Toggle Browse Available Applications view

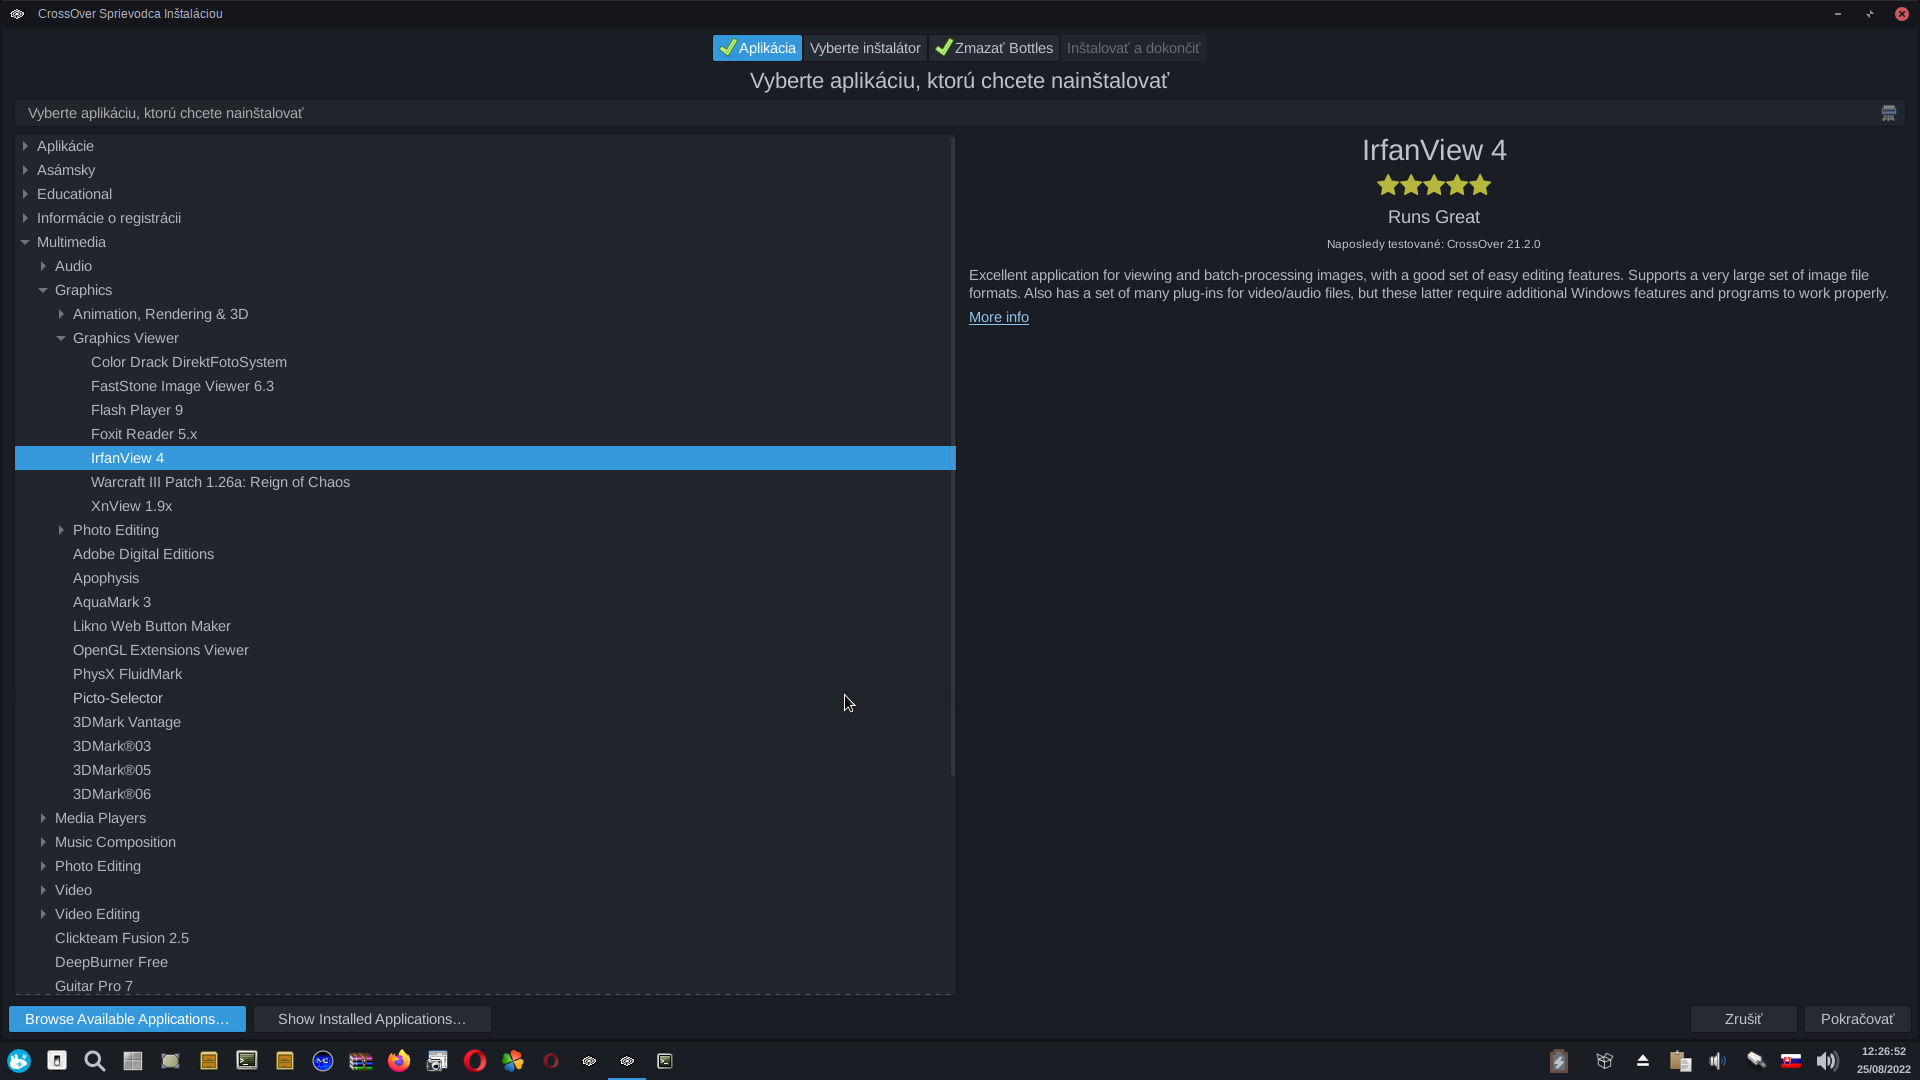pyautogui.click(x=127, y=1019)
